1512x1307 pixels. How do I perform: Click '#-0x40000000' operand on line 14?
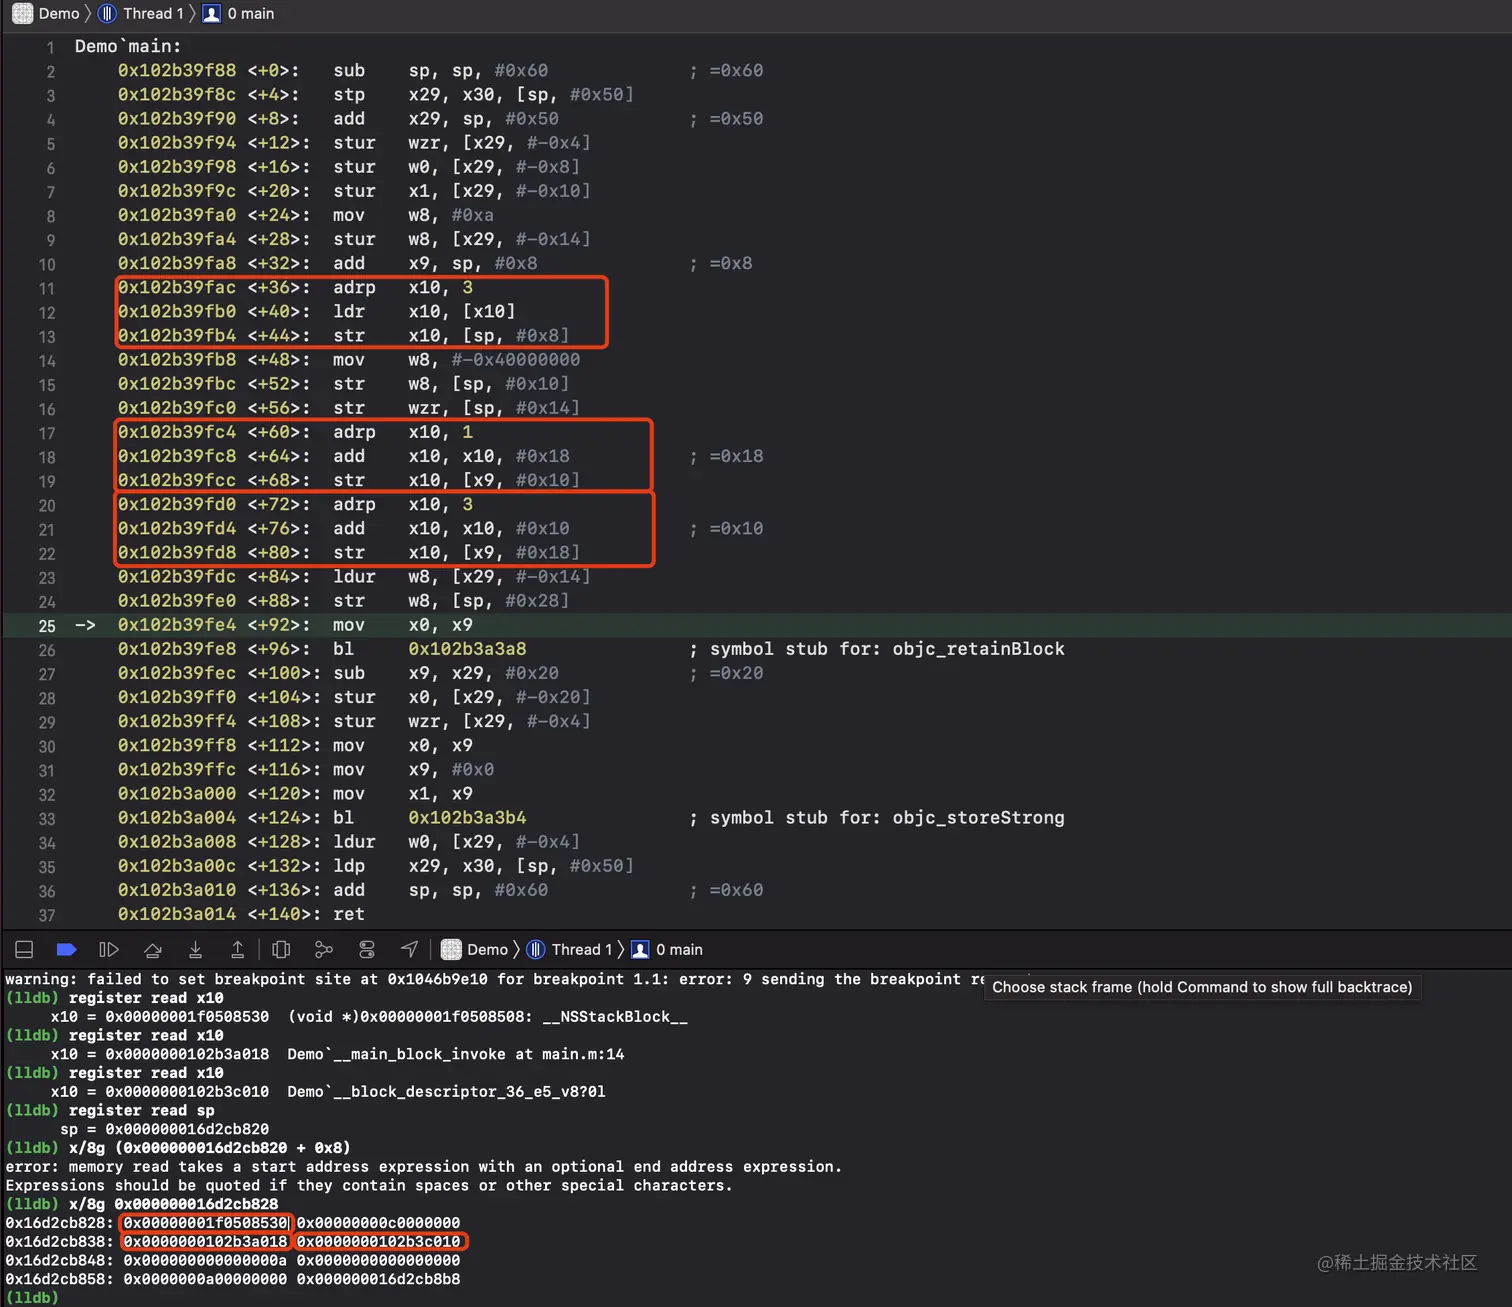pos(515,360)
